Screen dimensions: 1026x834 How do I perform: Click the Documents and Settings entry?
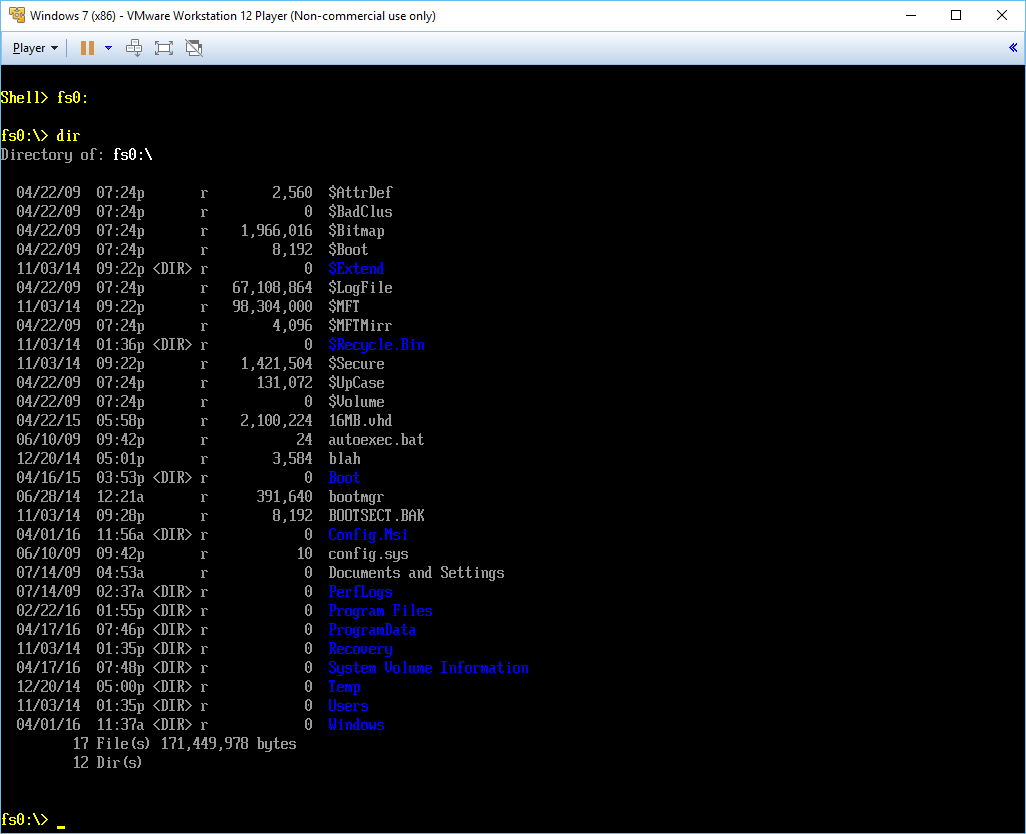click(x=416, y=572)
